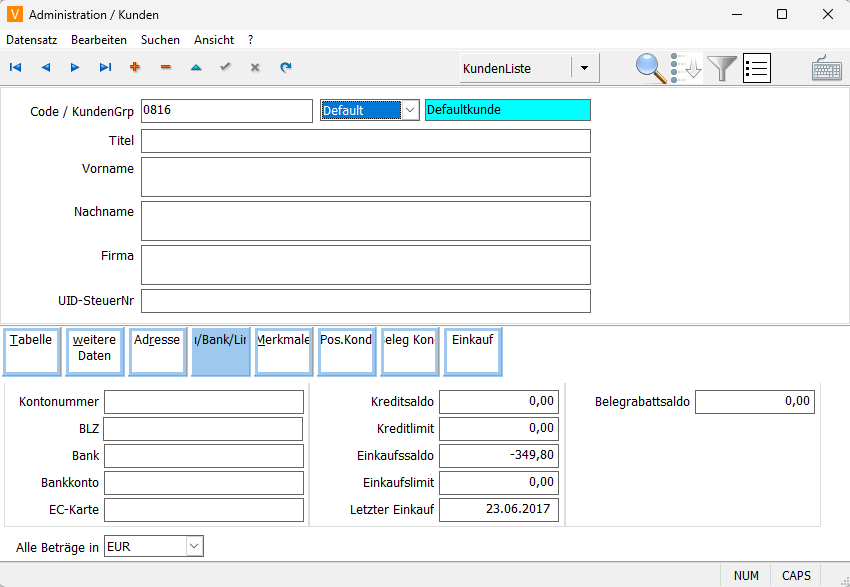The height and width of the screenshot is (587, 850).
Task: Go to the next record
Action: (75, 68)
